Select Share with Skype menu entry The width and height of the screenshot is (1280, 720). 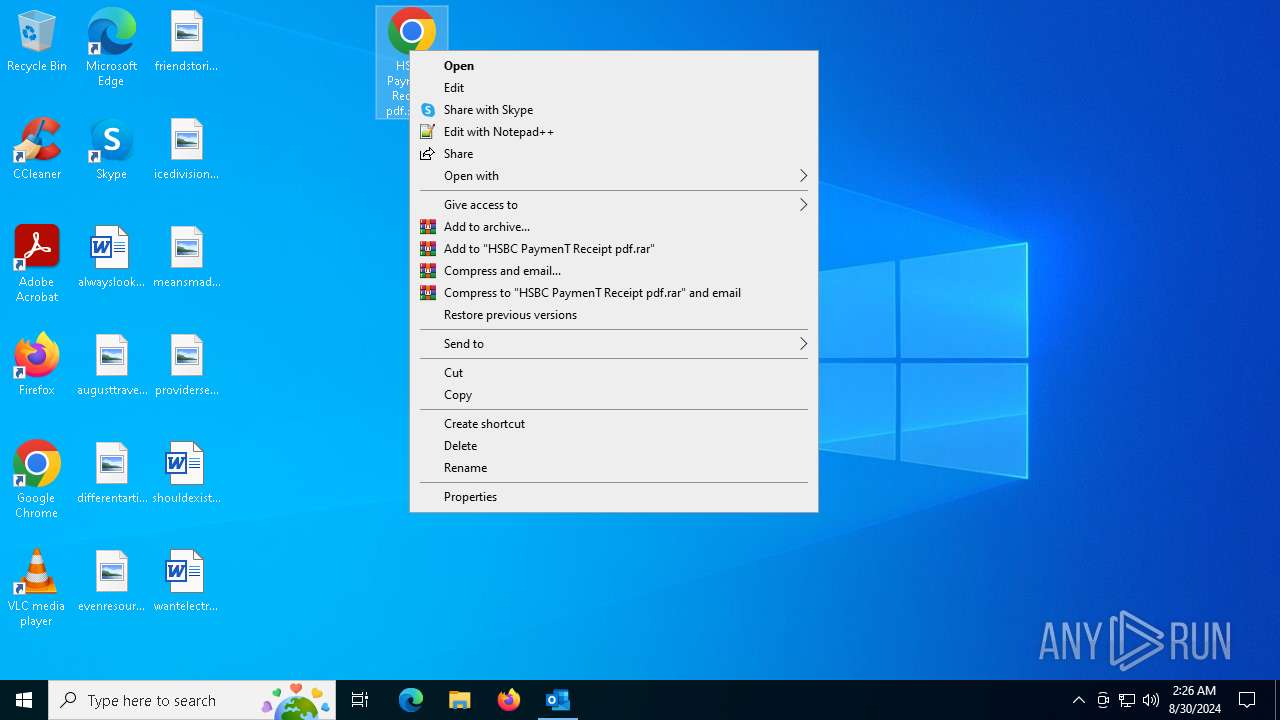click(614, 110)
